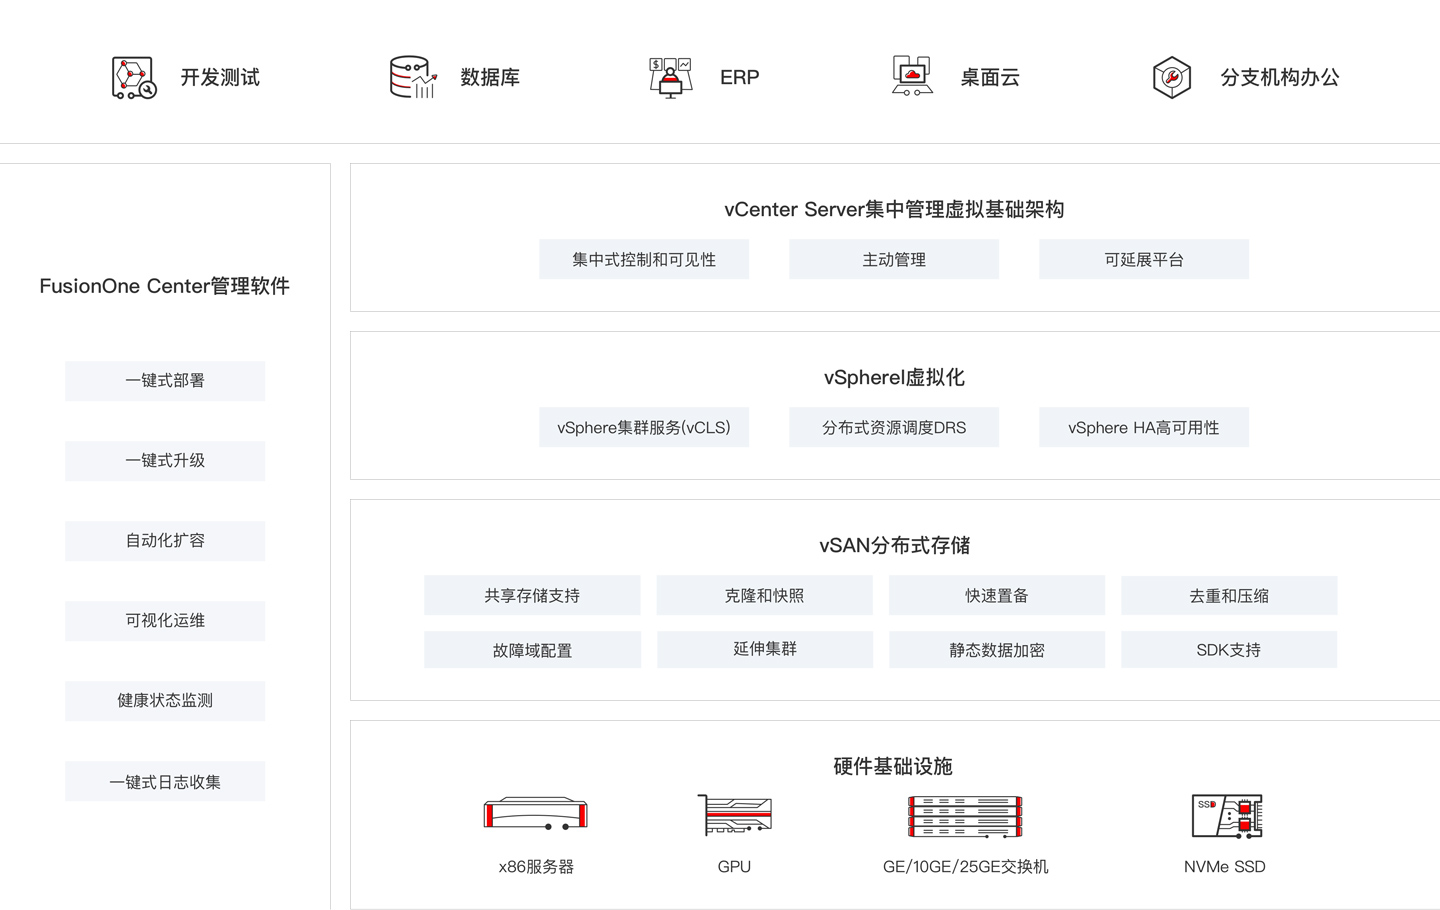
Task: Click the GPU caption
Action: (x=734, y=867)
